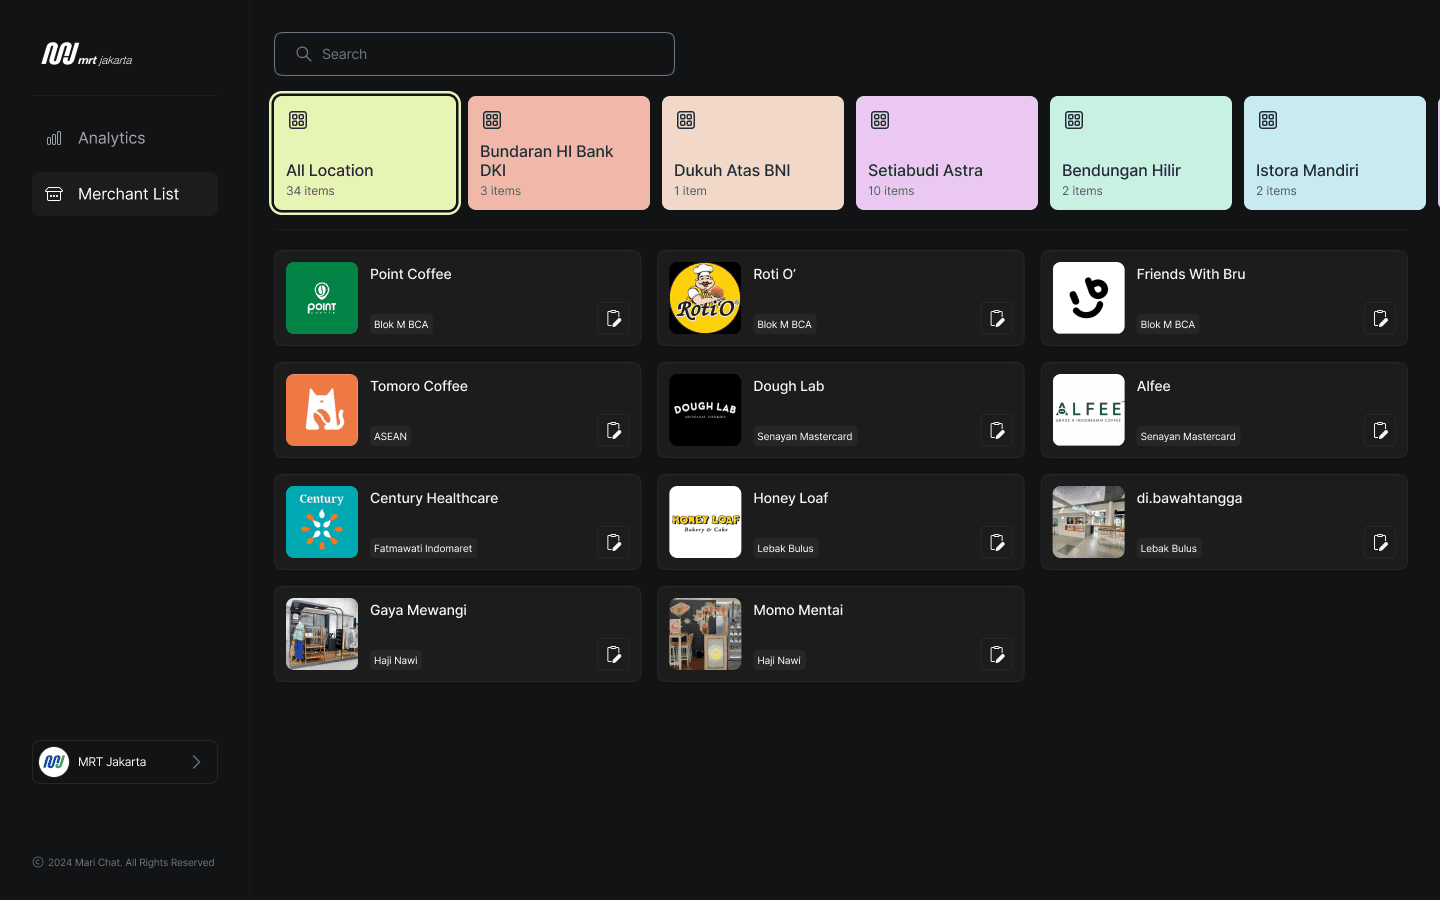The image size is (1440, 900).
Task: Click the Century Healthcare logo thumbnail
Action: tap(322, 522)
